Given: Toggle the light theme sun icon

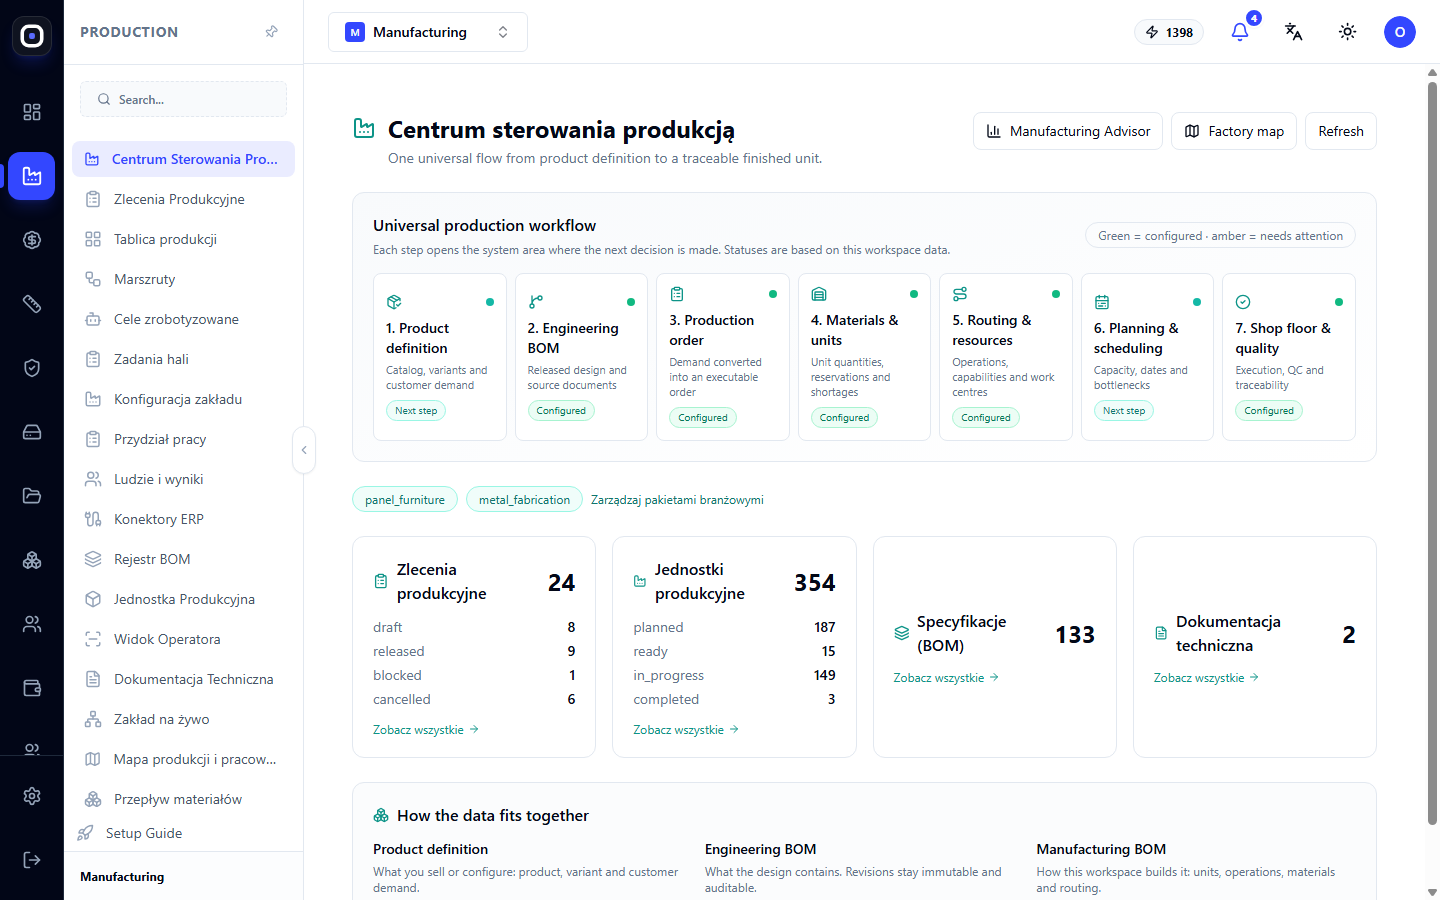Looking at the screenshot, I should point(1347,32).
